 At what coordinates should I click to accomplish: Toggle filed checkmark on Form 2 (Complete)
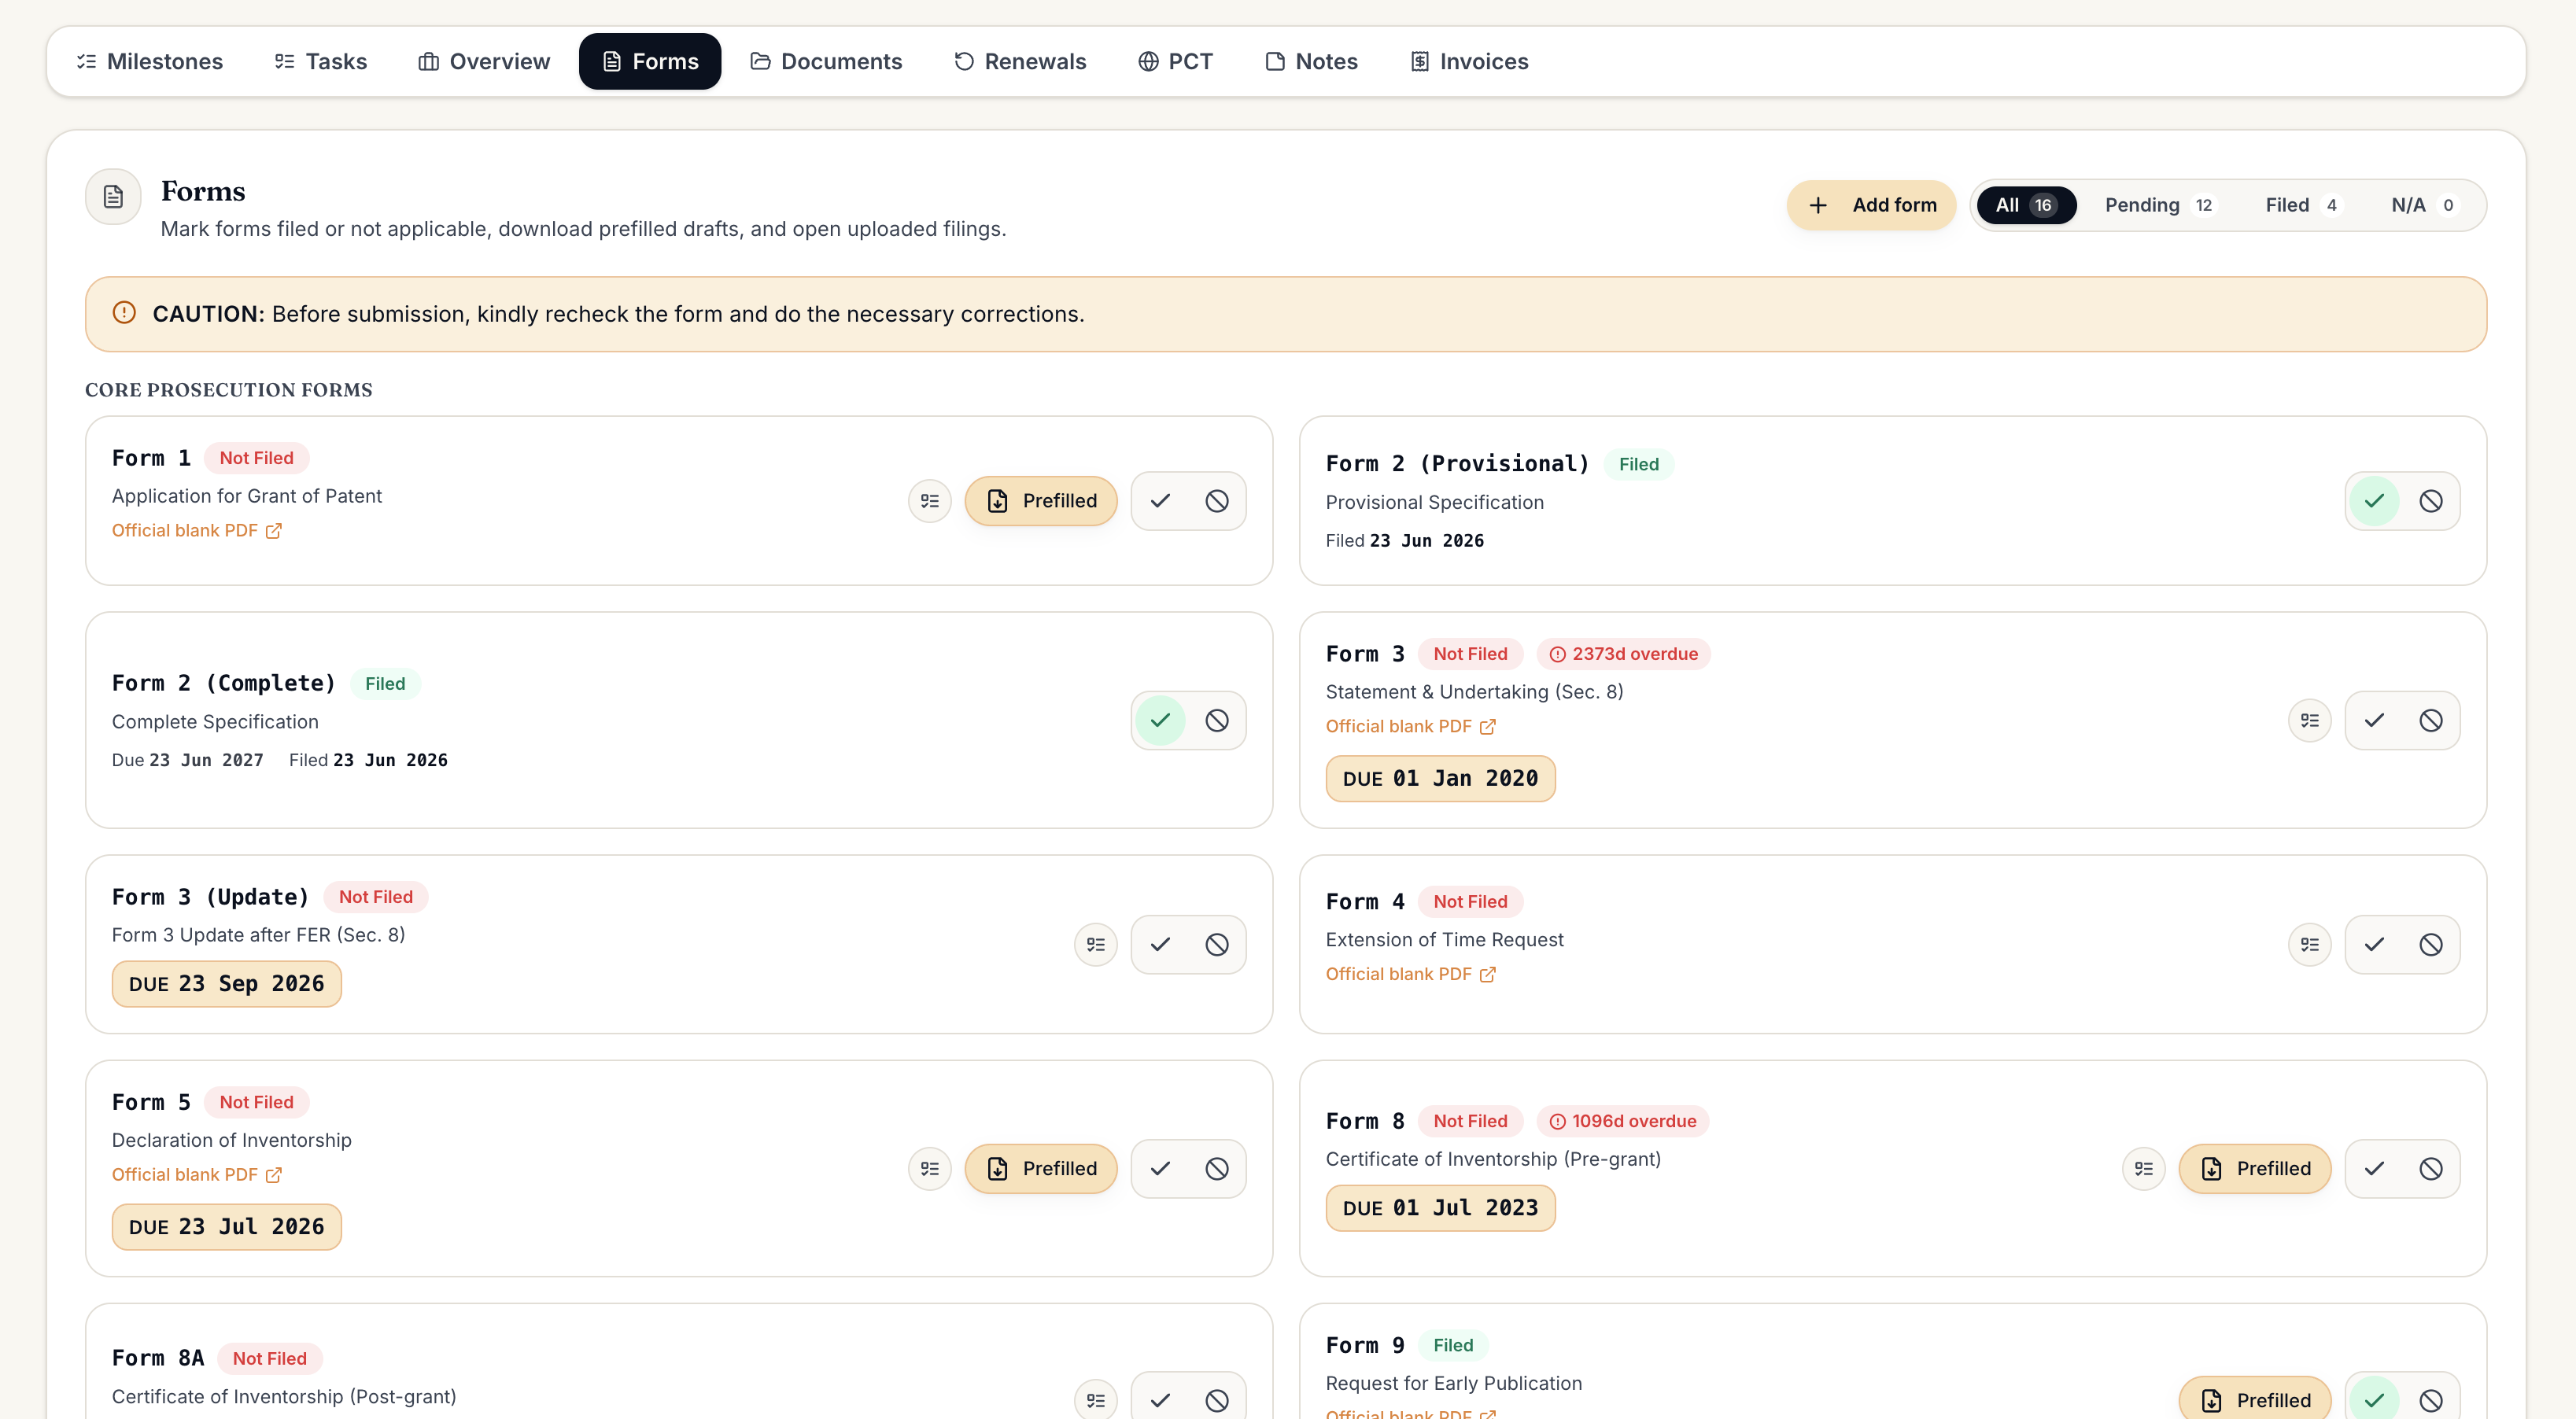click(x=1160, y=720)
